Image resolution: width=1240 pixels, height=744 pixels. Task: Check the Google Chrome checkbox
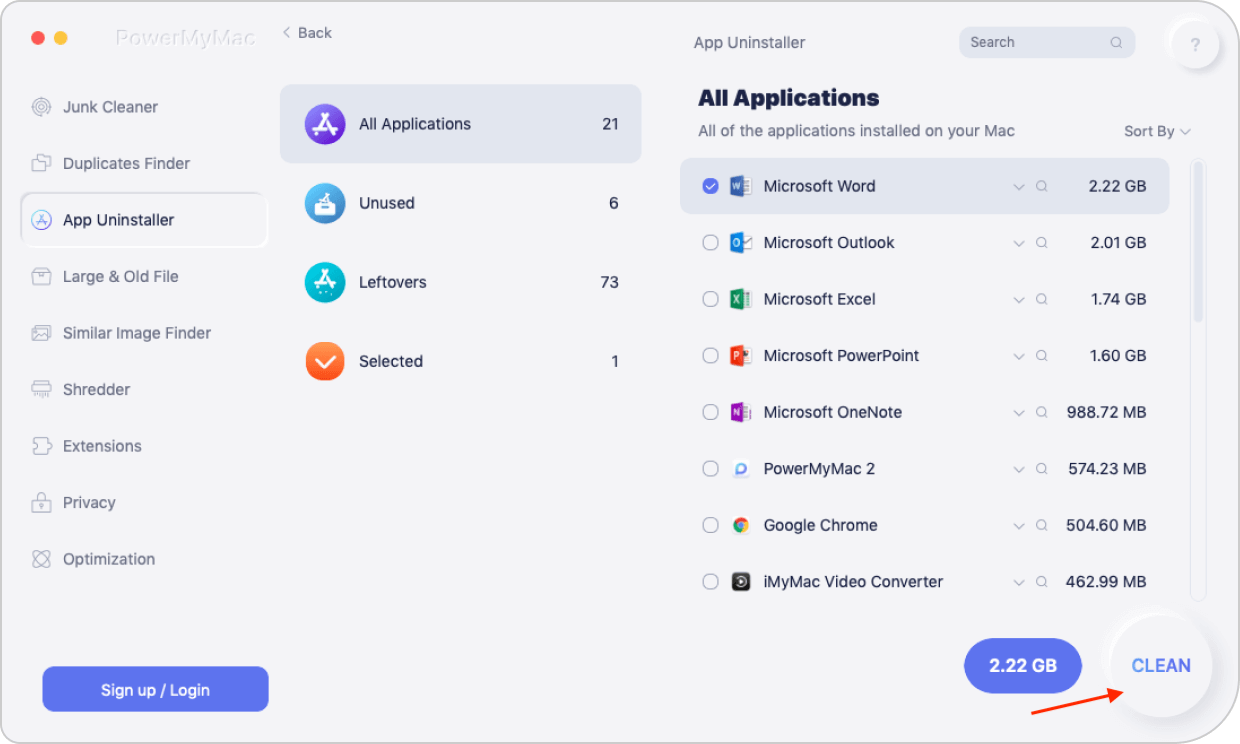(x=710, y=525)
